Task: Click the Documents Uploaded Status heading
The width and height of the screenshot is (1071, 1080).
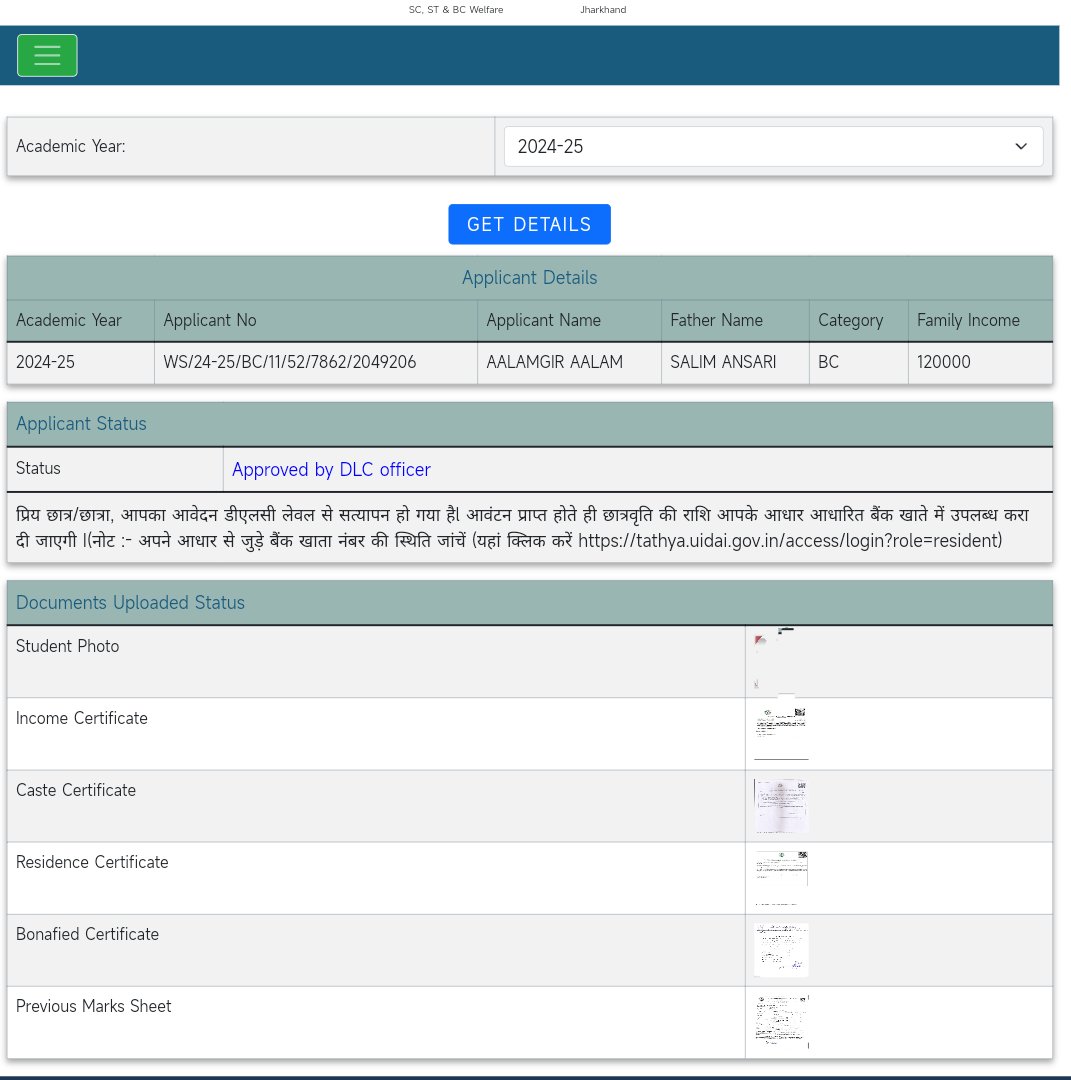Action: tap(130, 603)
